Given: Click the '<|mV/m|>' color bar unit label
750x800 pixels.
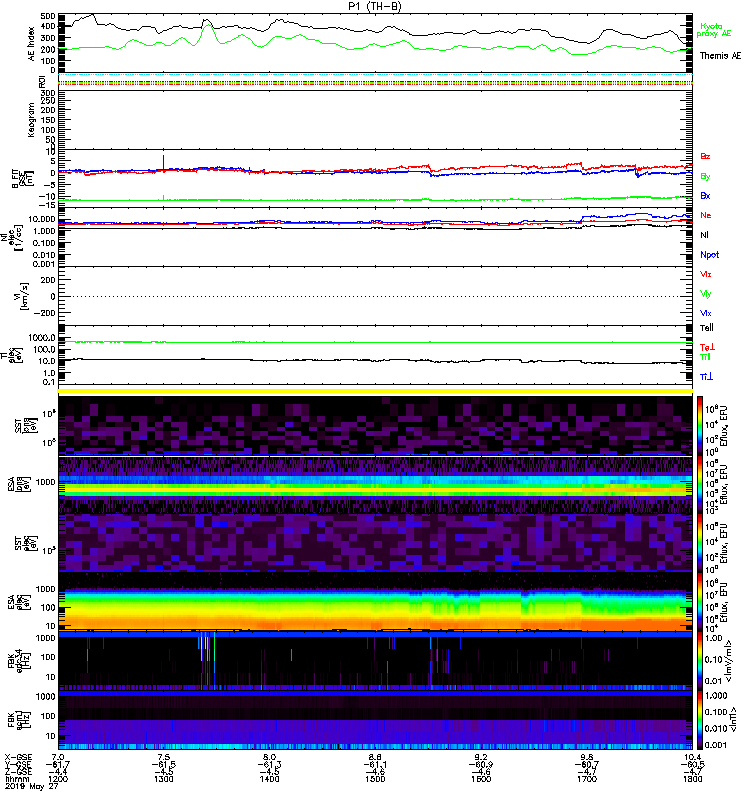Looking at the screenshot, I should pos(730,661).
